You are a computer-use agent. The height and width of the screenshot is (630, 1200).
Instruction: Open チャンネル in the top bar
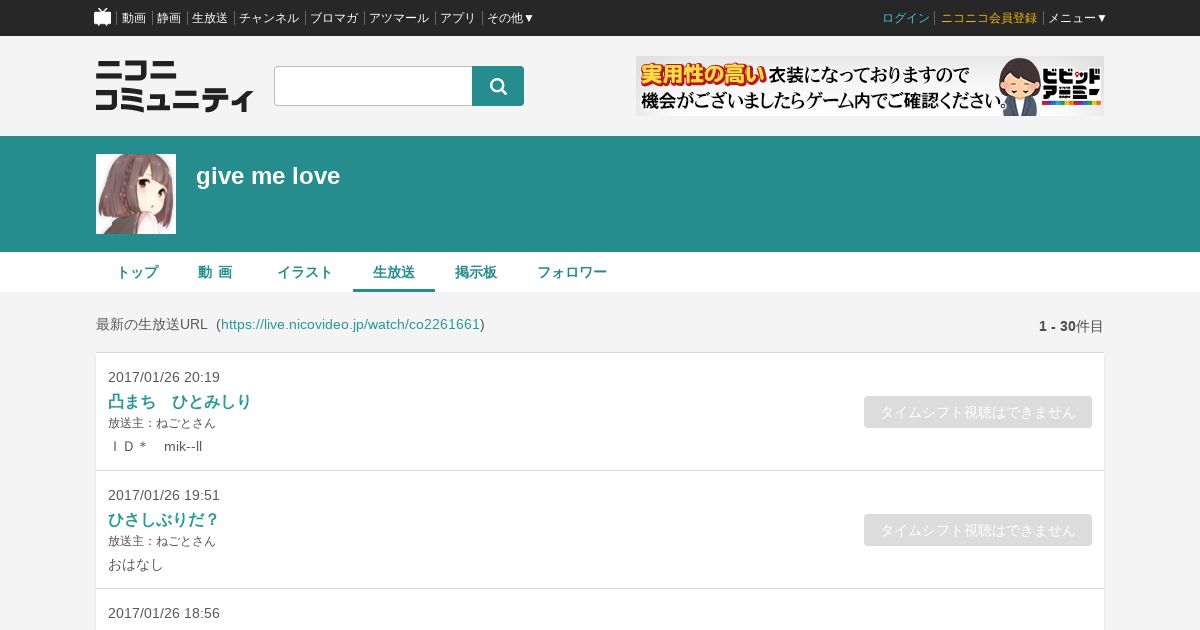269,18
